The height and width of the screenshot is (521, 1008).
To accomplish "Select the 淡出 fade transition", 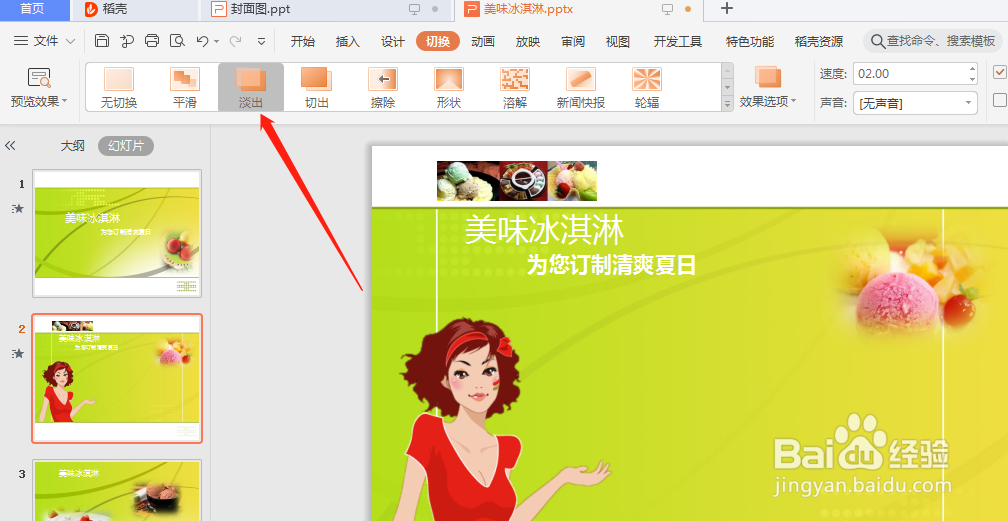I will [251, 87].
